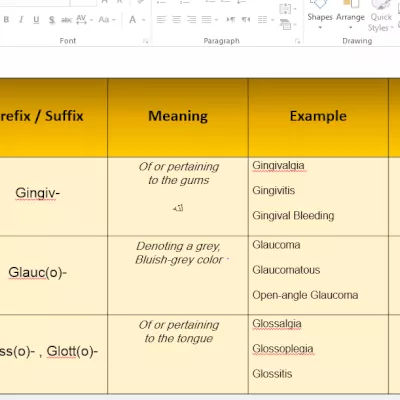Click the 'Example' header cell
Image resolution: width=400 pixels, height=400 pixels.
[x=318, y=118]
